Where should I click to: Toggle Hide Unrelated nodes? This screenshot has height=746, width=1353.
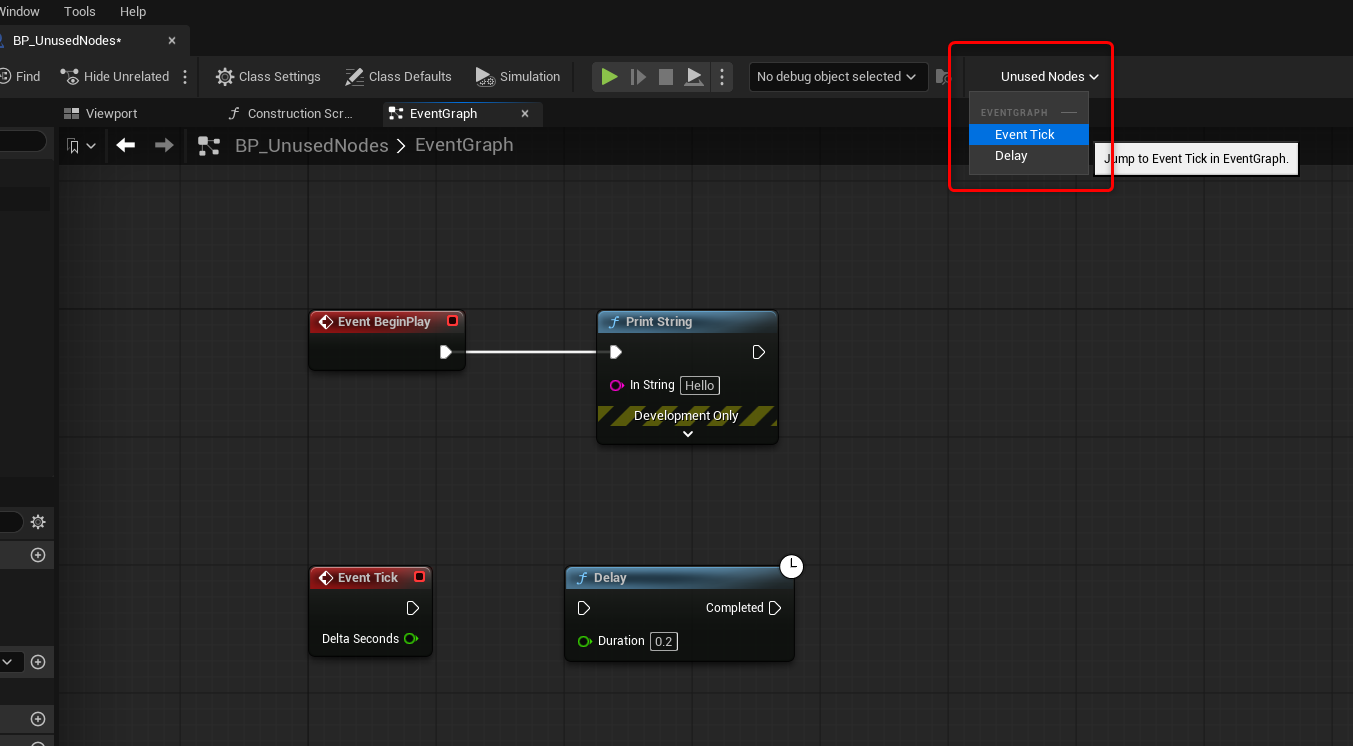[115, 77]
